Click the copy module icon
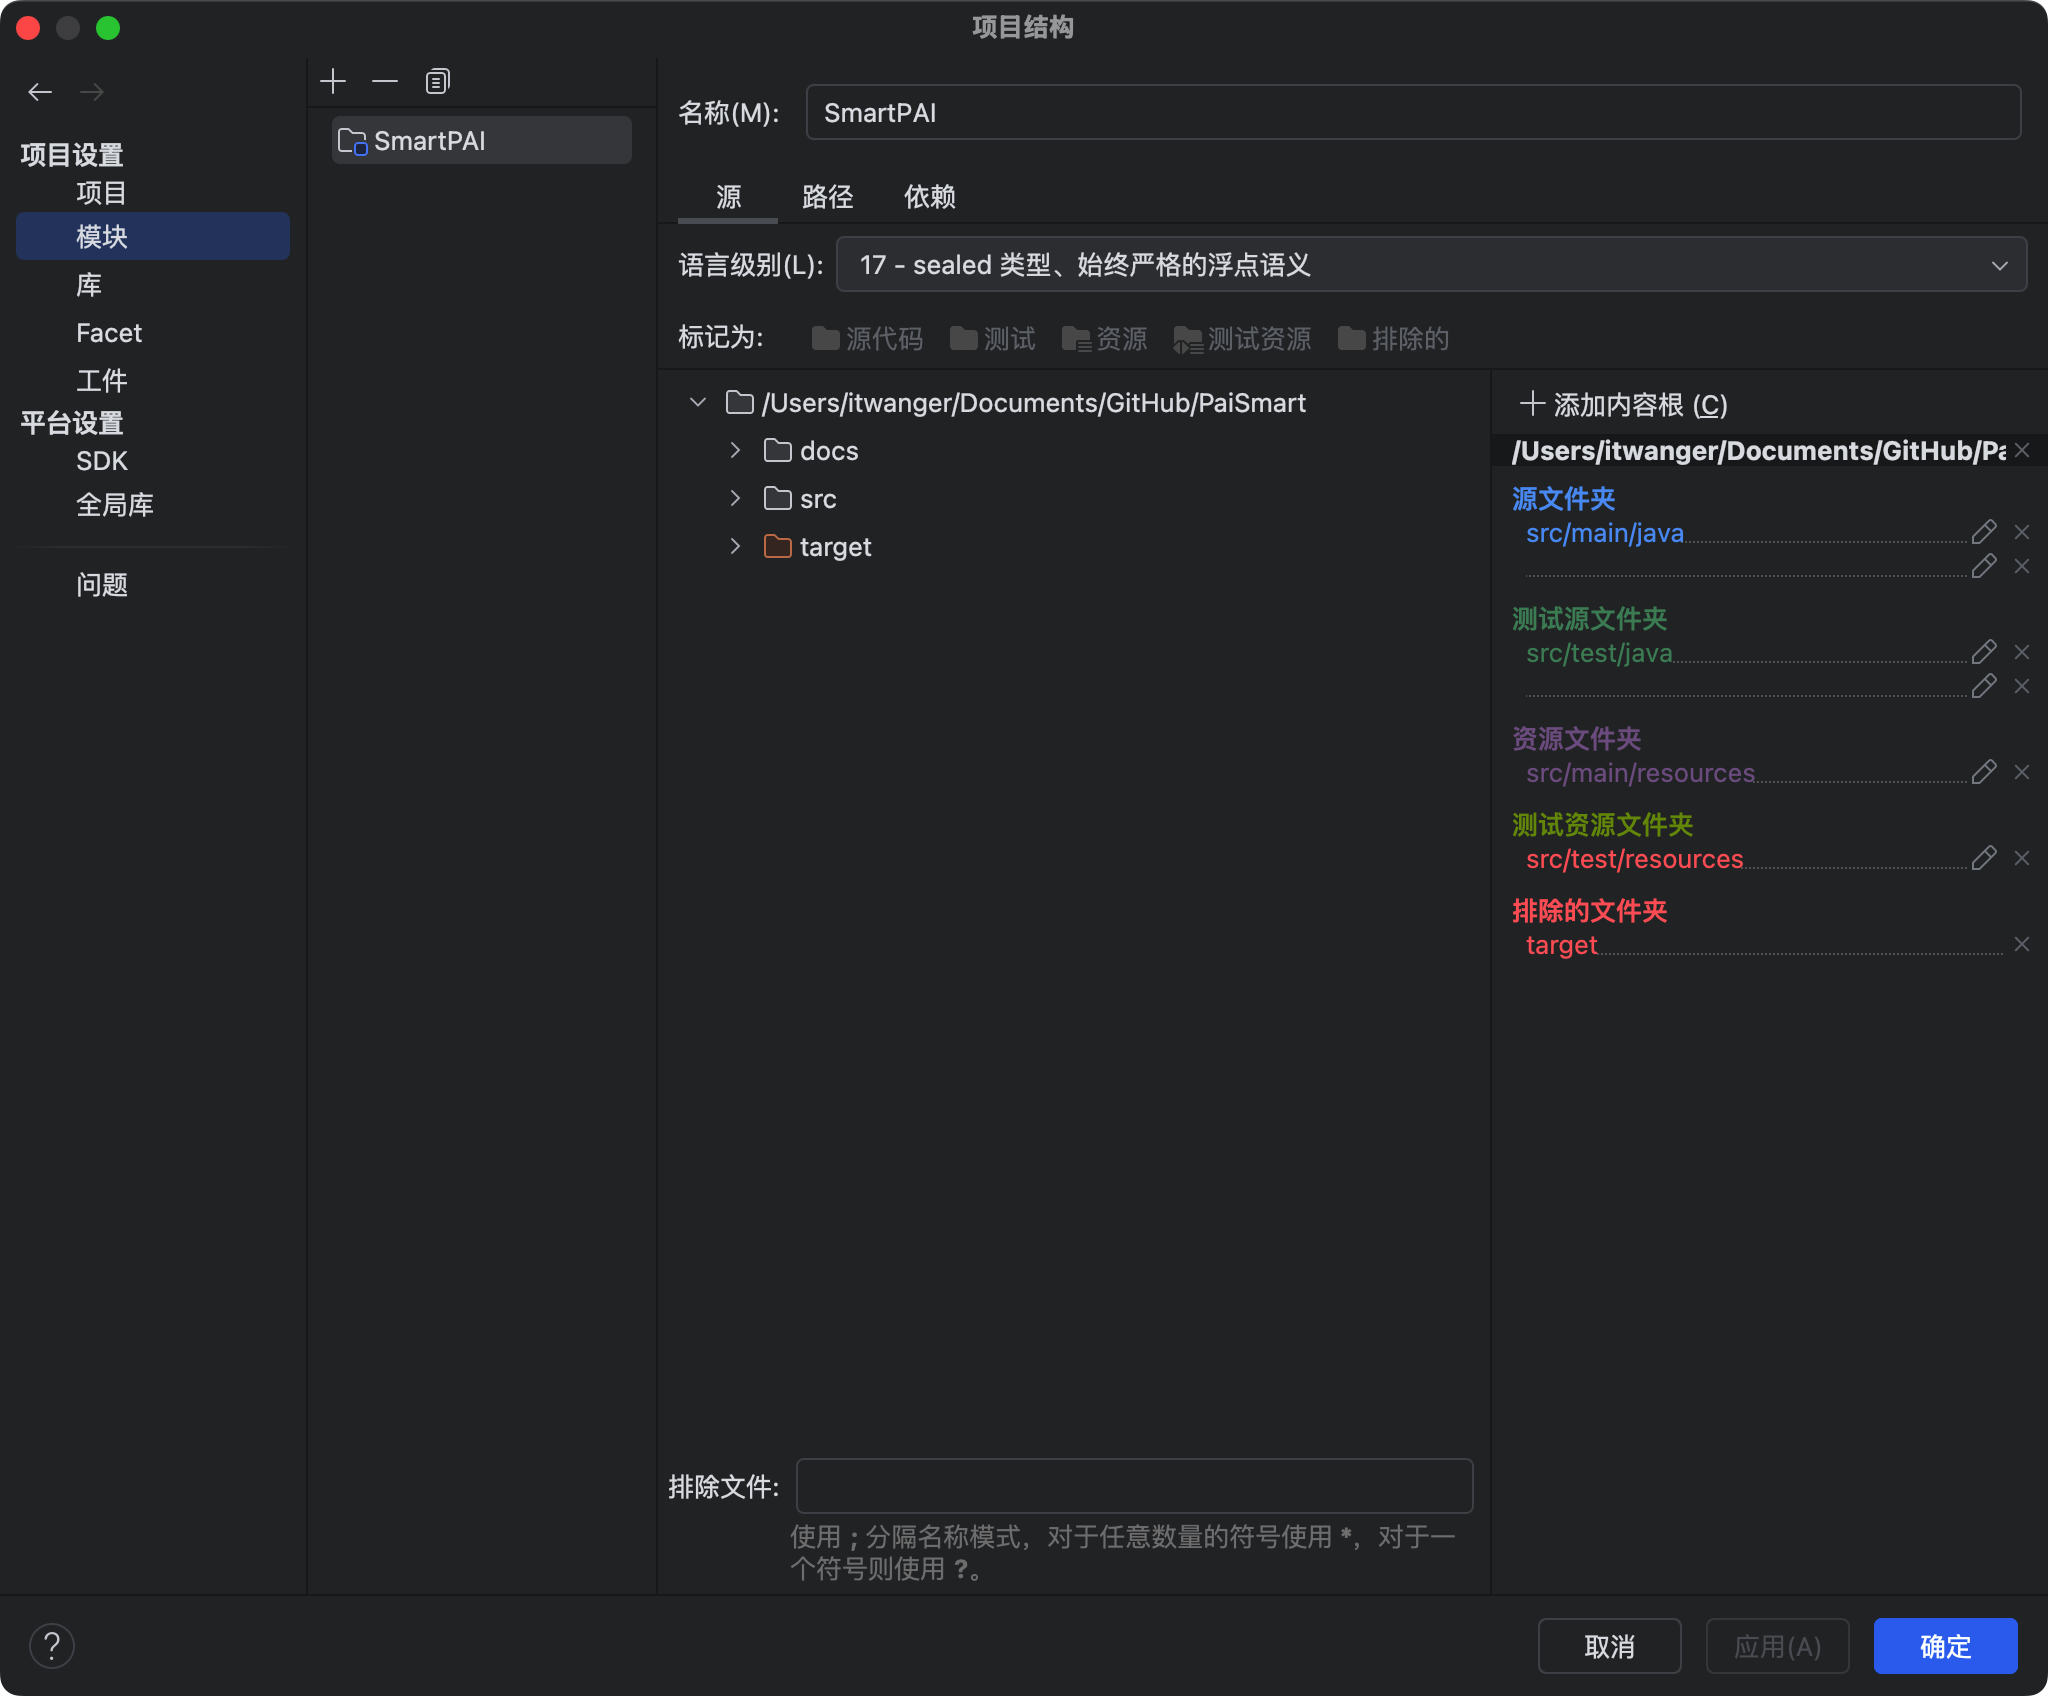 click(x=437, y=81)
